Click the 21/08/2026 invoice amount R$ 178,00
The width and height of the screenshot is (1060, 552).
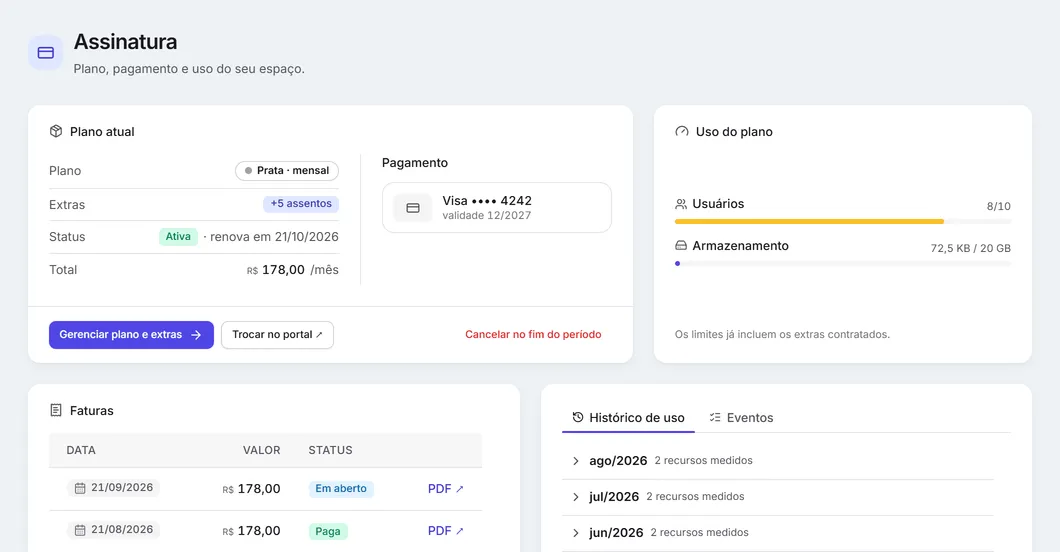(x=251, y=531)
